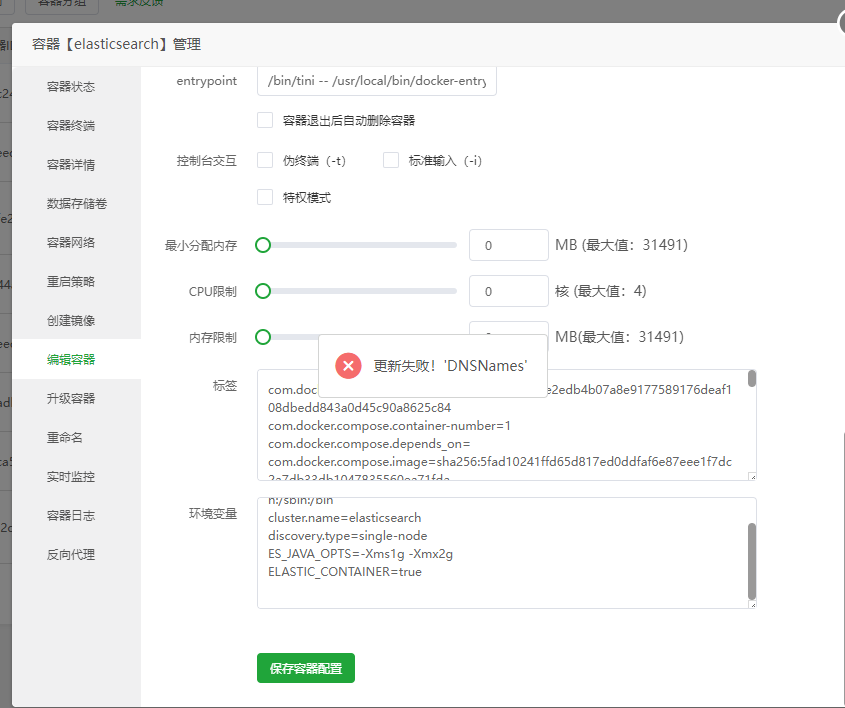Select 创建镜像 in the sidebar

(x=71, y=321)
